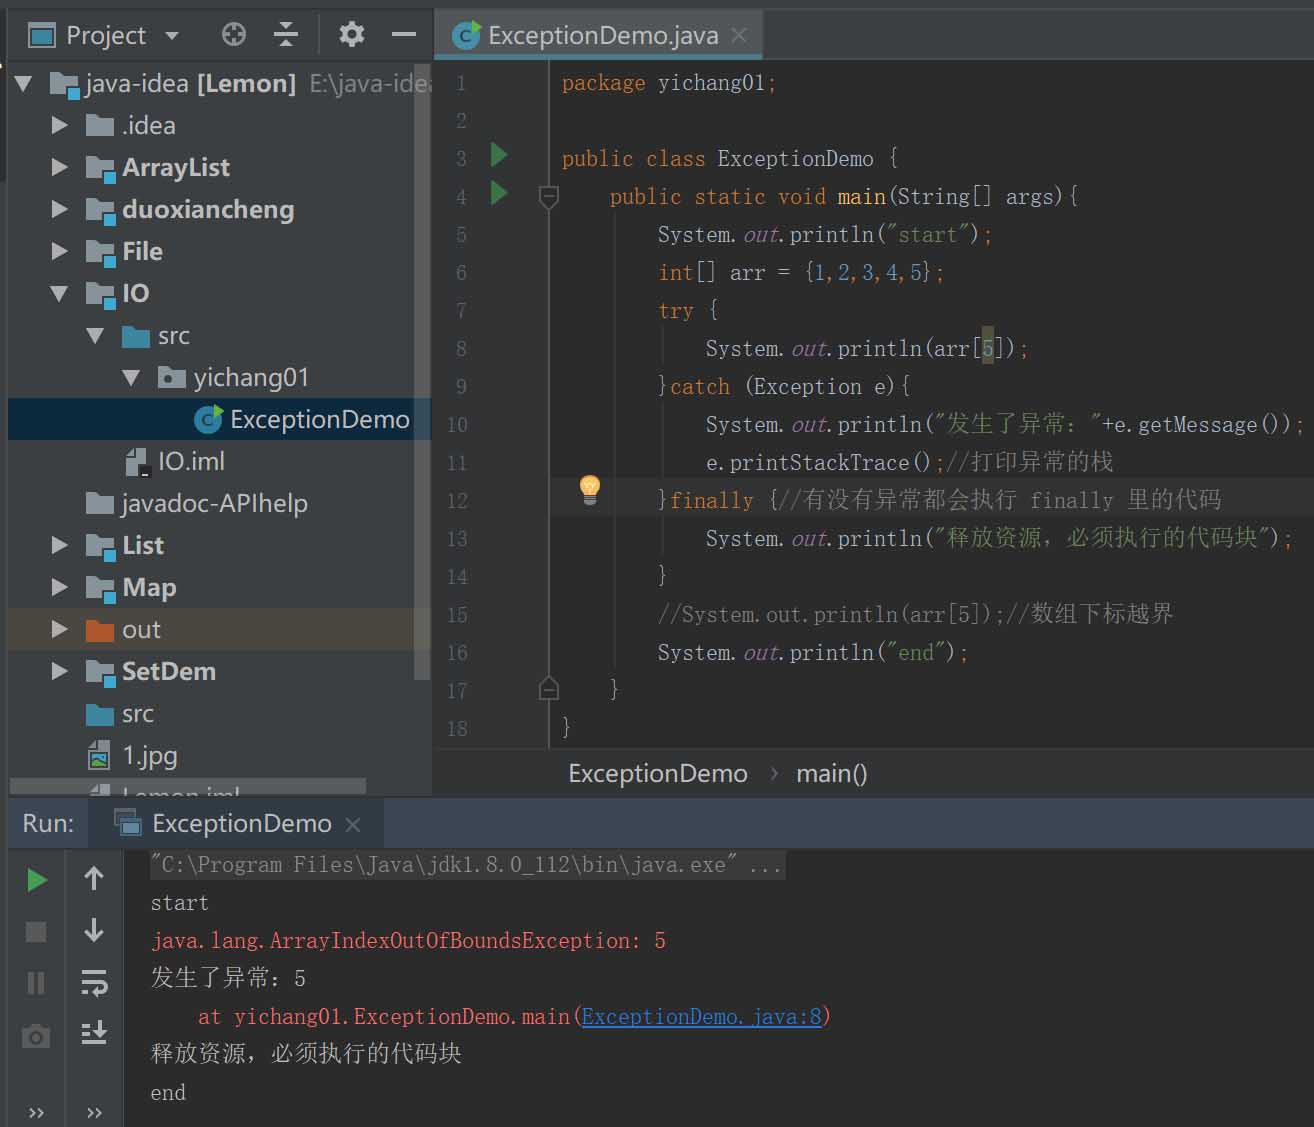Click up arrow to previous stack frame

94,879
